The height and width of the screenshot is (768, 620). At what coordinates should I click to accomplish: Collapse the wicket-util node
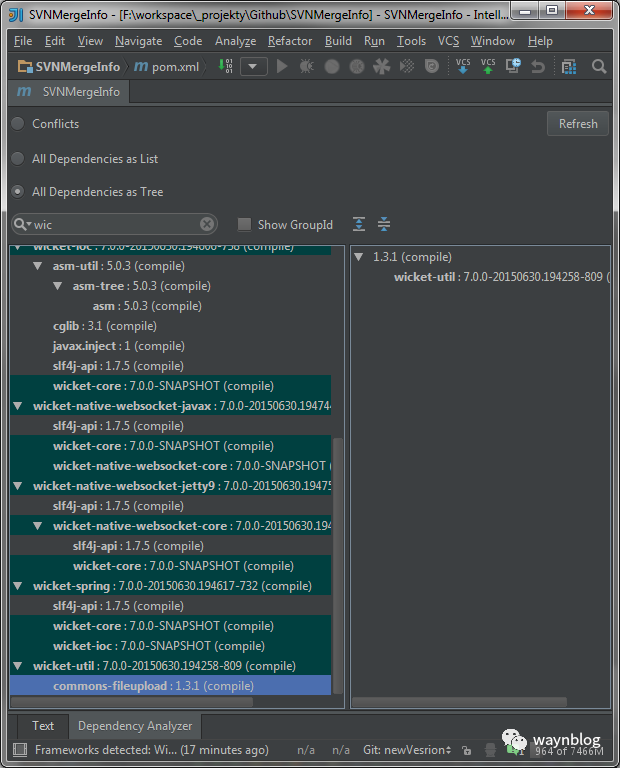click(18, 666)
